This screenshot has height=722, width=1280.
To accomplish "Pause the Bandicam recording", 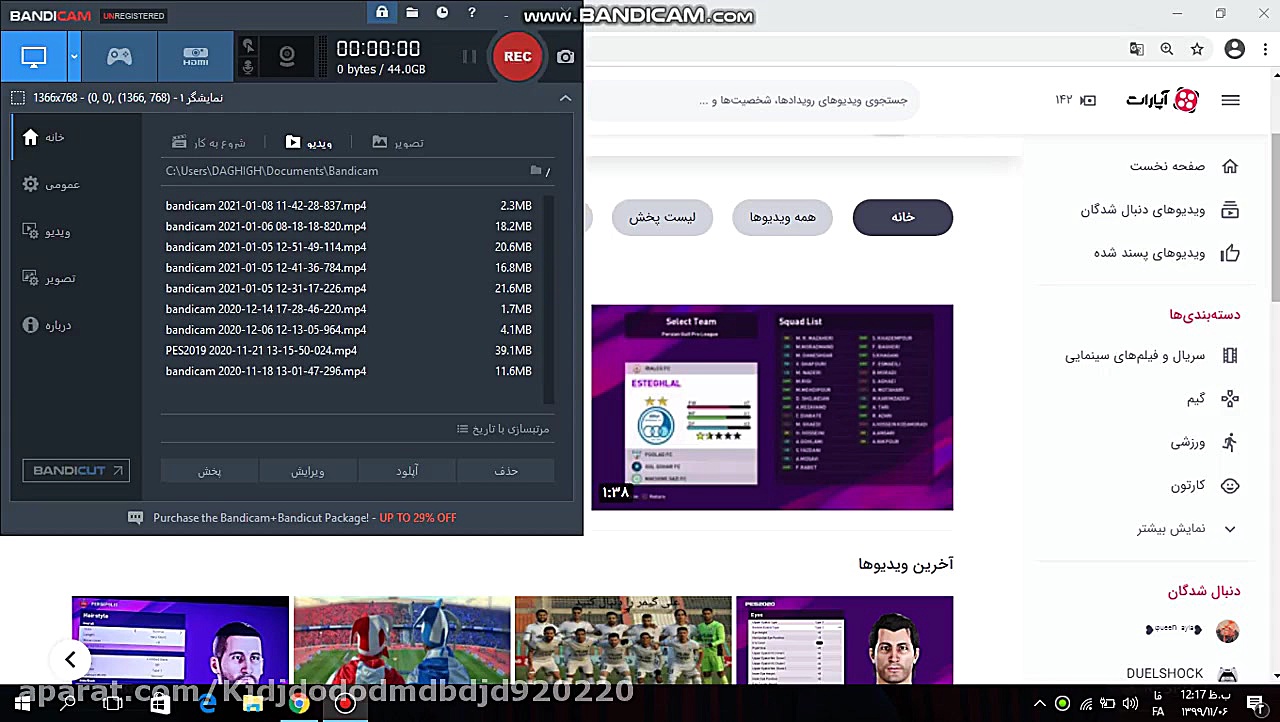I will 469,57.
